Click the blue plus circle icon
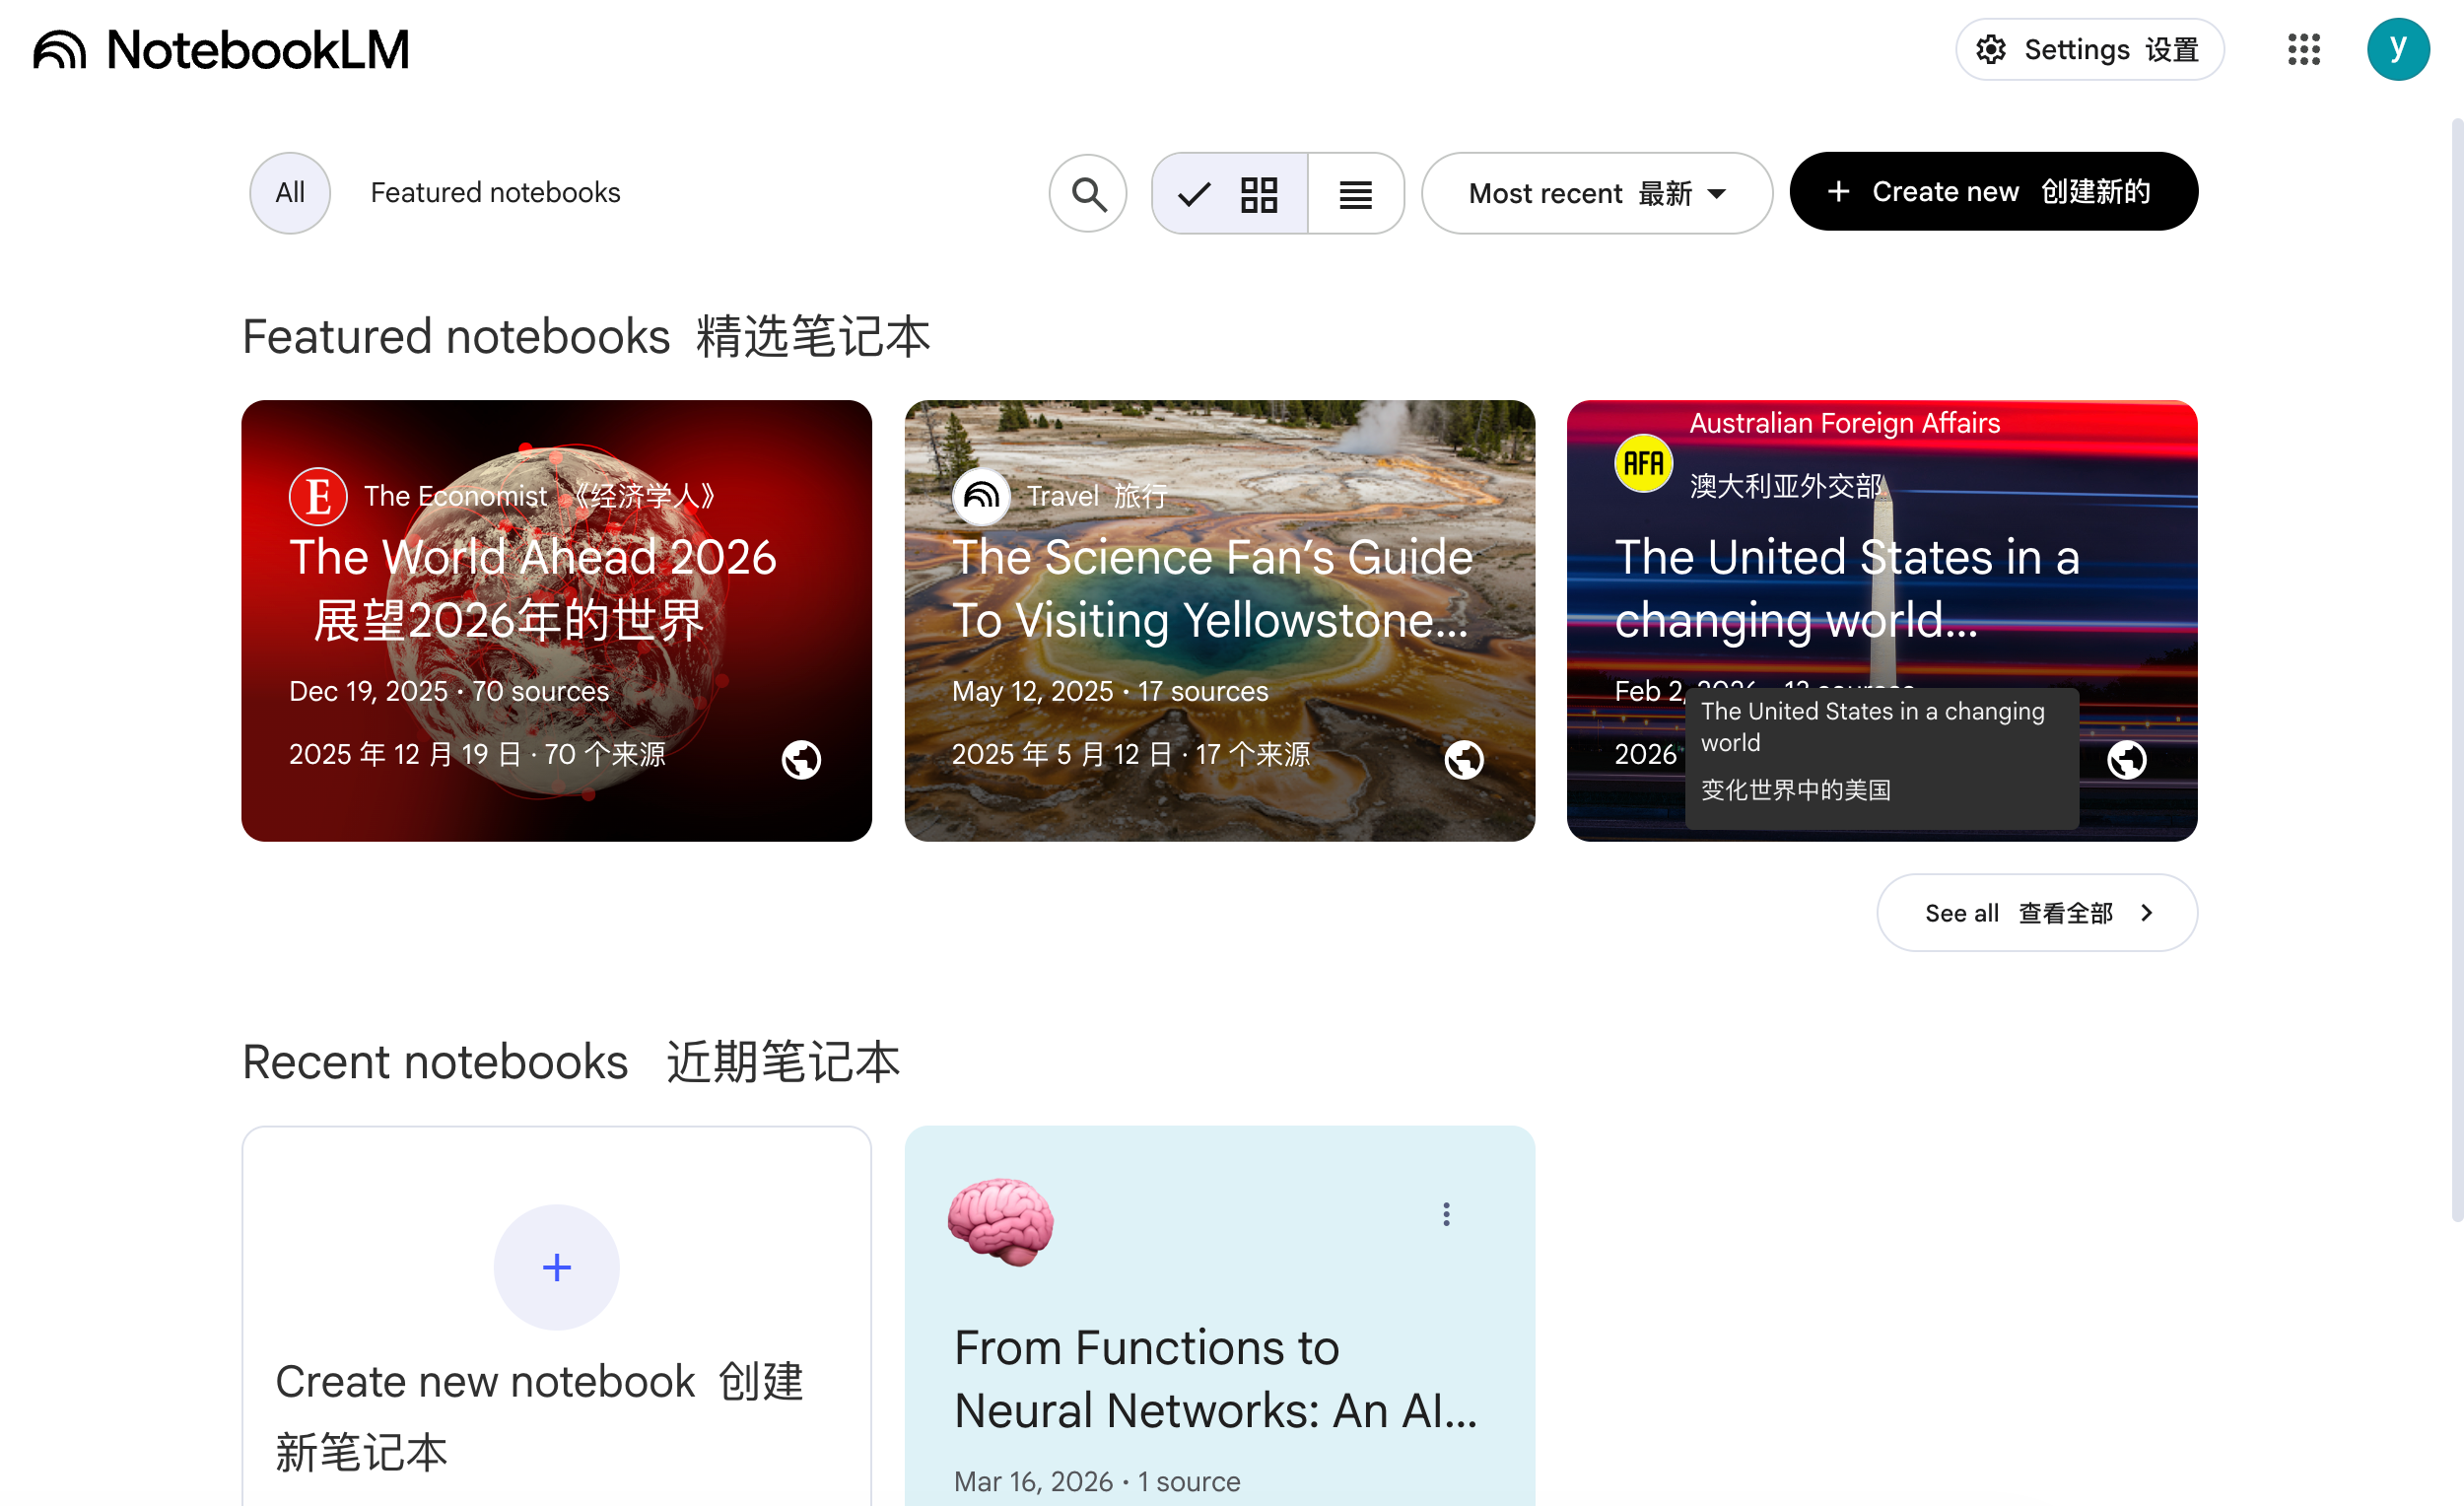Screen dimensions: 2464x1506 coord(557,1267)
